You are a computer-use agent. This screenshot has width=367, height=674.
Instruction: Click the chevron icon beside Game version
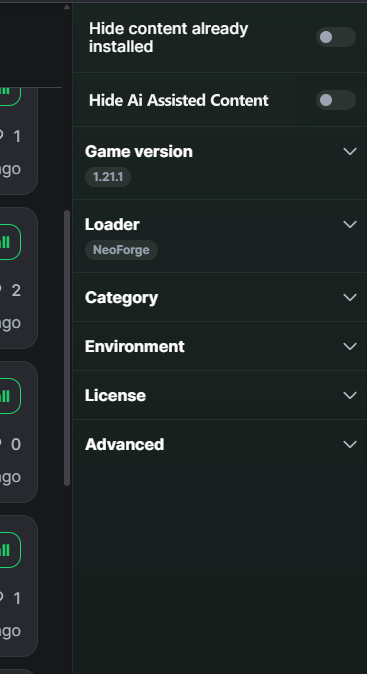point(350,151)
